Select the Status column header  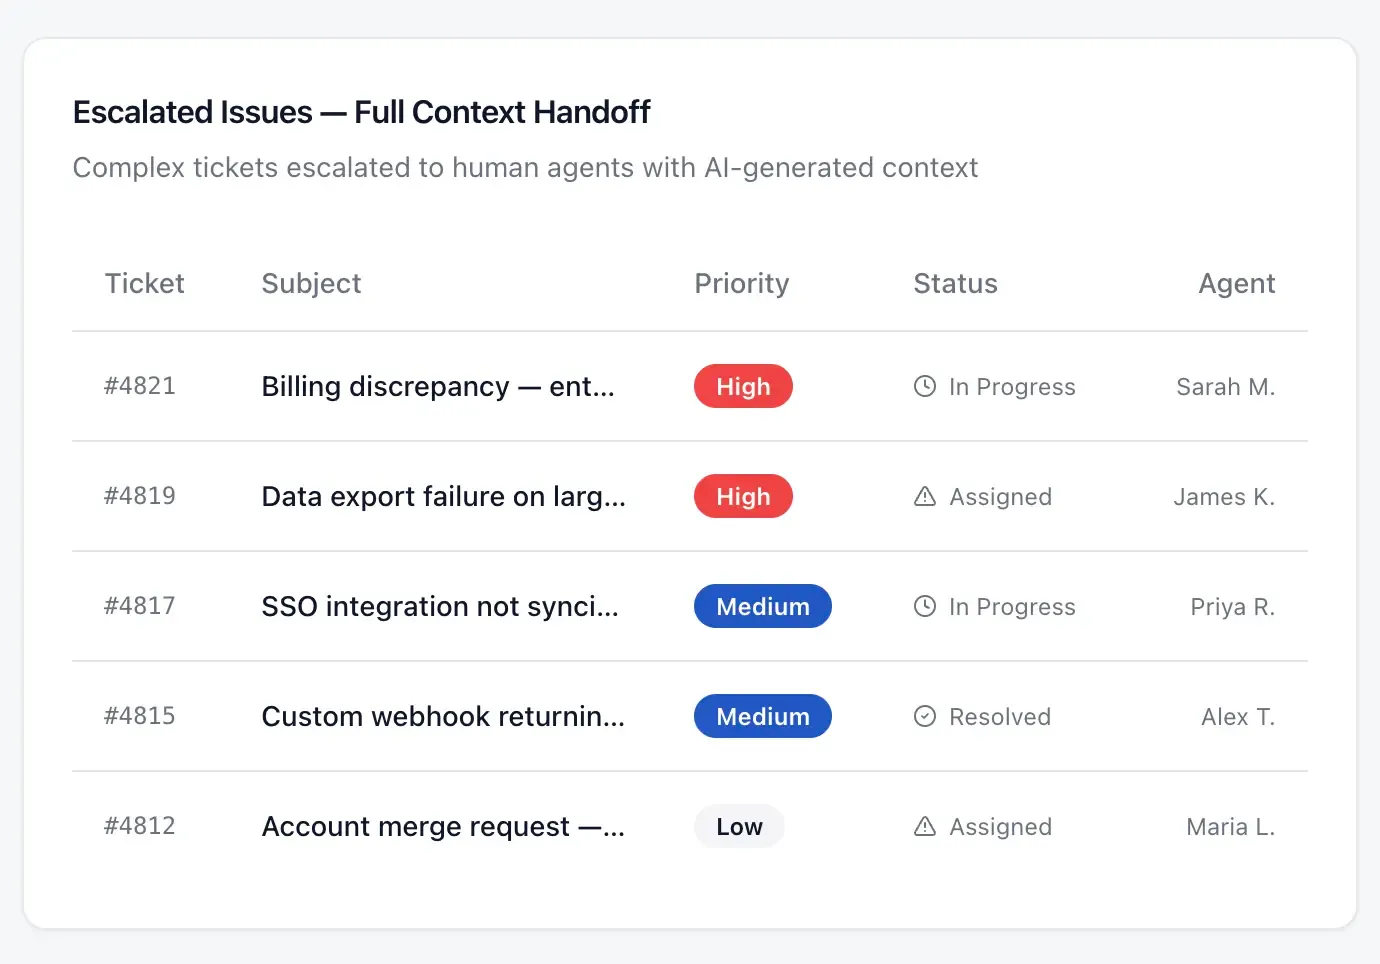[x=955, y=283]
